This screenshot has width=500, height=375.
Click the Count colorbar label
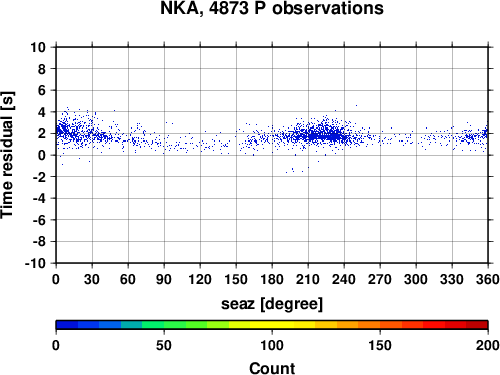(272, 368)
